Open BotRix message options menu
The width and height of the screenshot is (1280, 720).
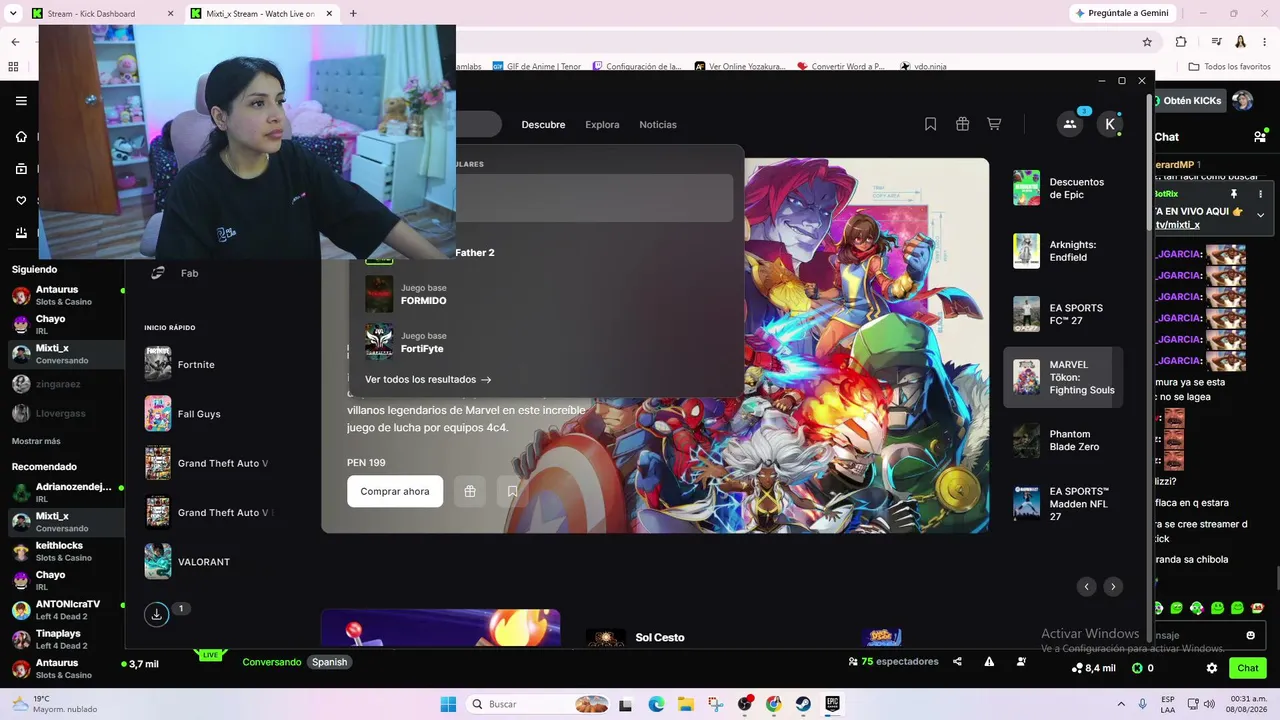[1261, 194]
